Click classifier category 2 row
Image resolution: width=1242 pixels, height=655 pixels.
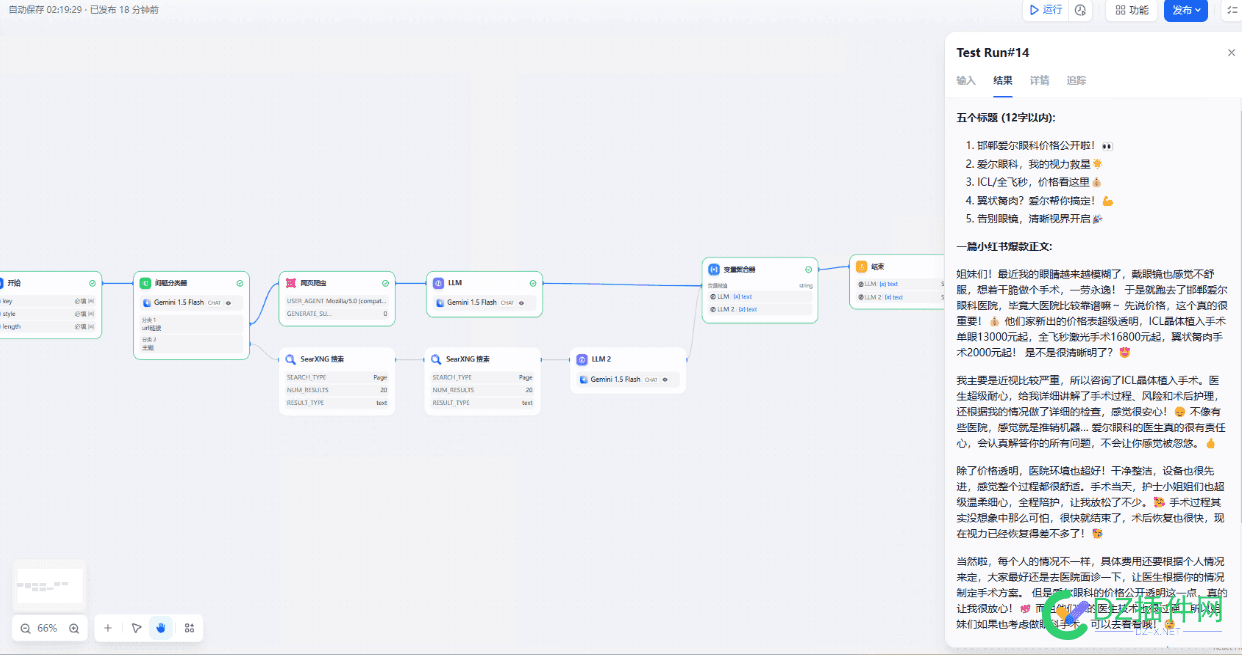coord(191,344)
